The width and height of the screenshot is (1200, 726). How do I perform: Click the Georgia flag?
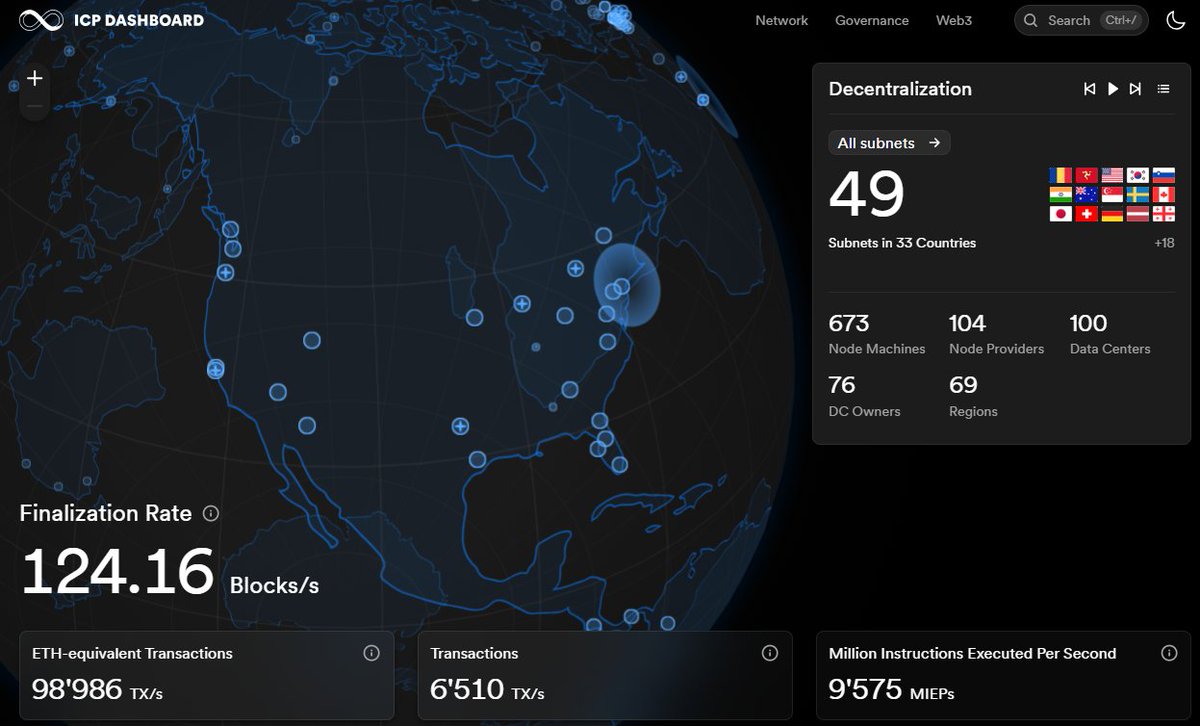click(1164, 214)
